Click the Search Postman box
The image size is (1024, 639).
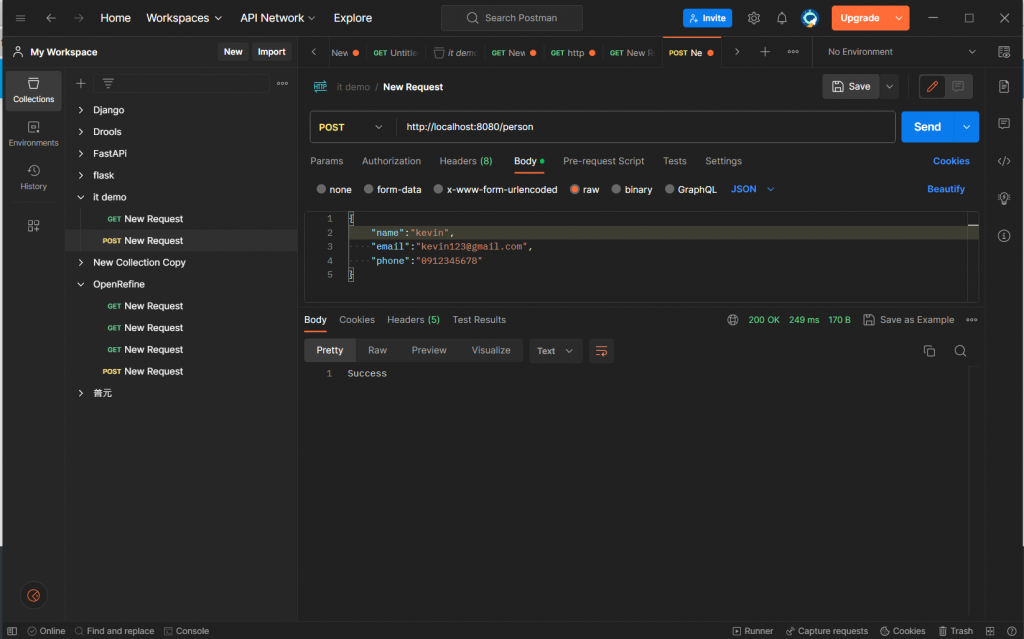pos(512,18)
